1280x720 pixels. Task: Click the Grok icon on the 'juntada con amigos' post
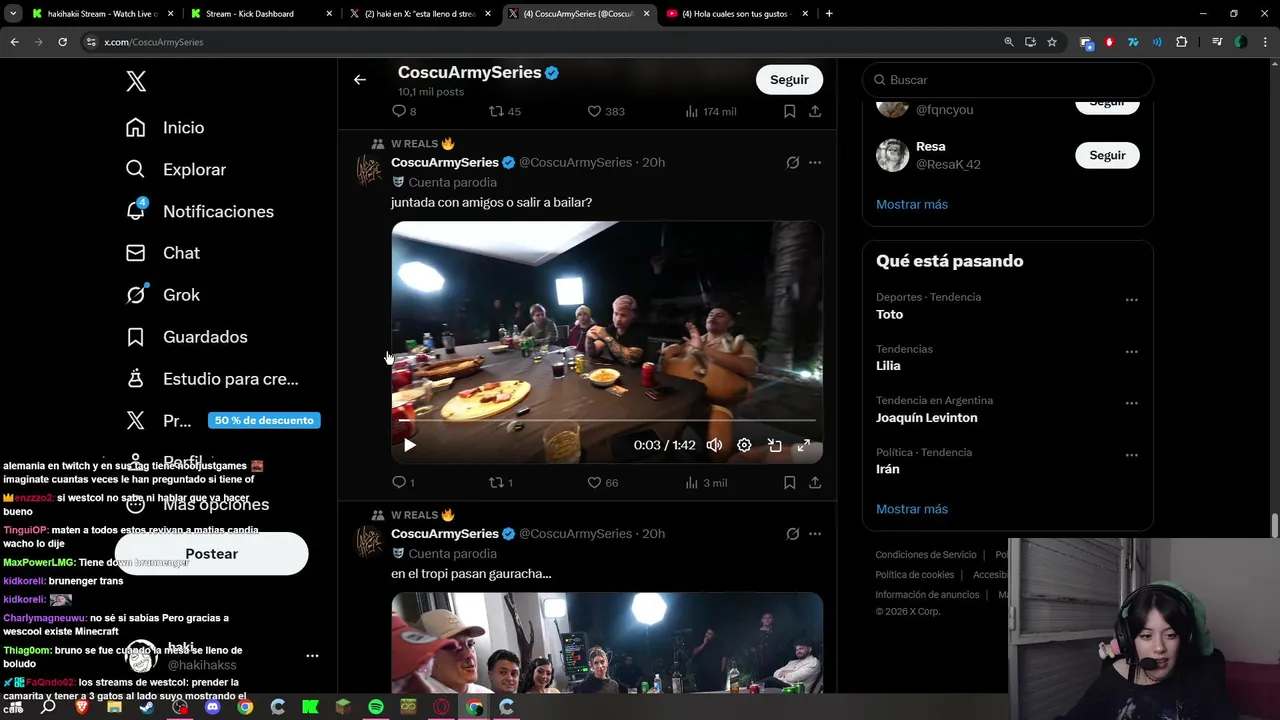(792, 163)
